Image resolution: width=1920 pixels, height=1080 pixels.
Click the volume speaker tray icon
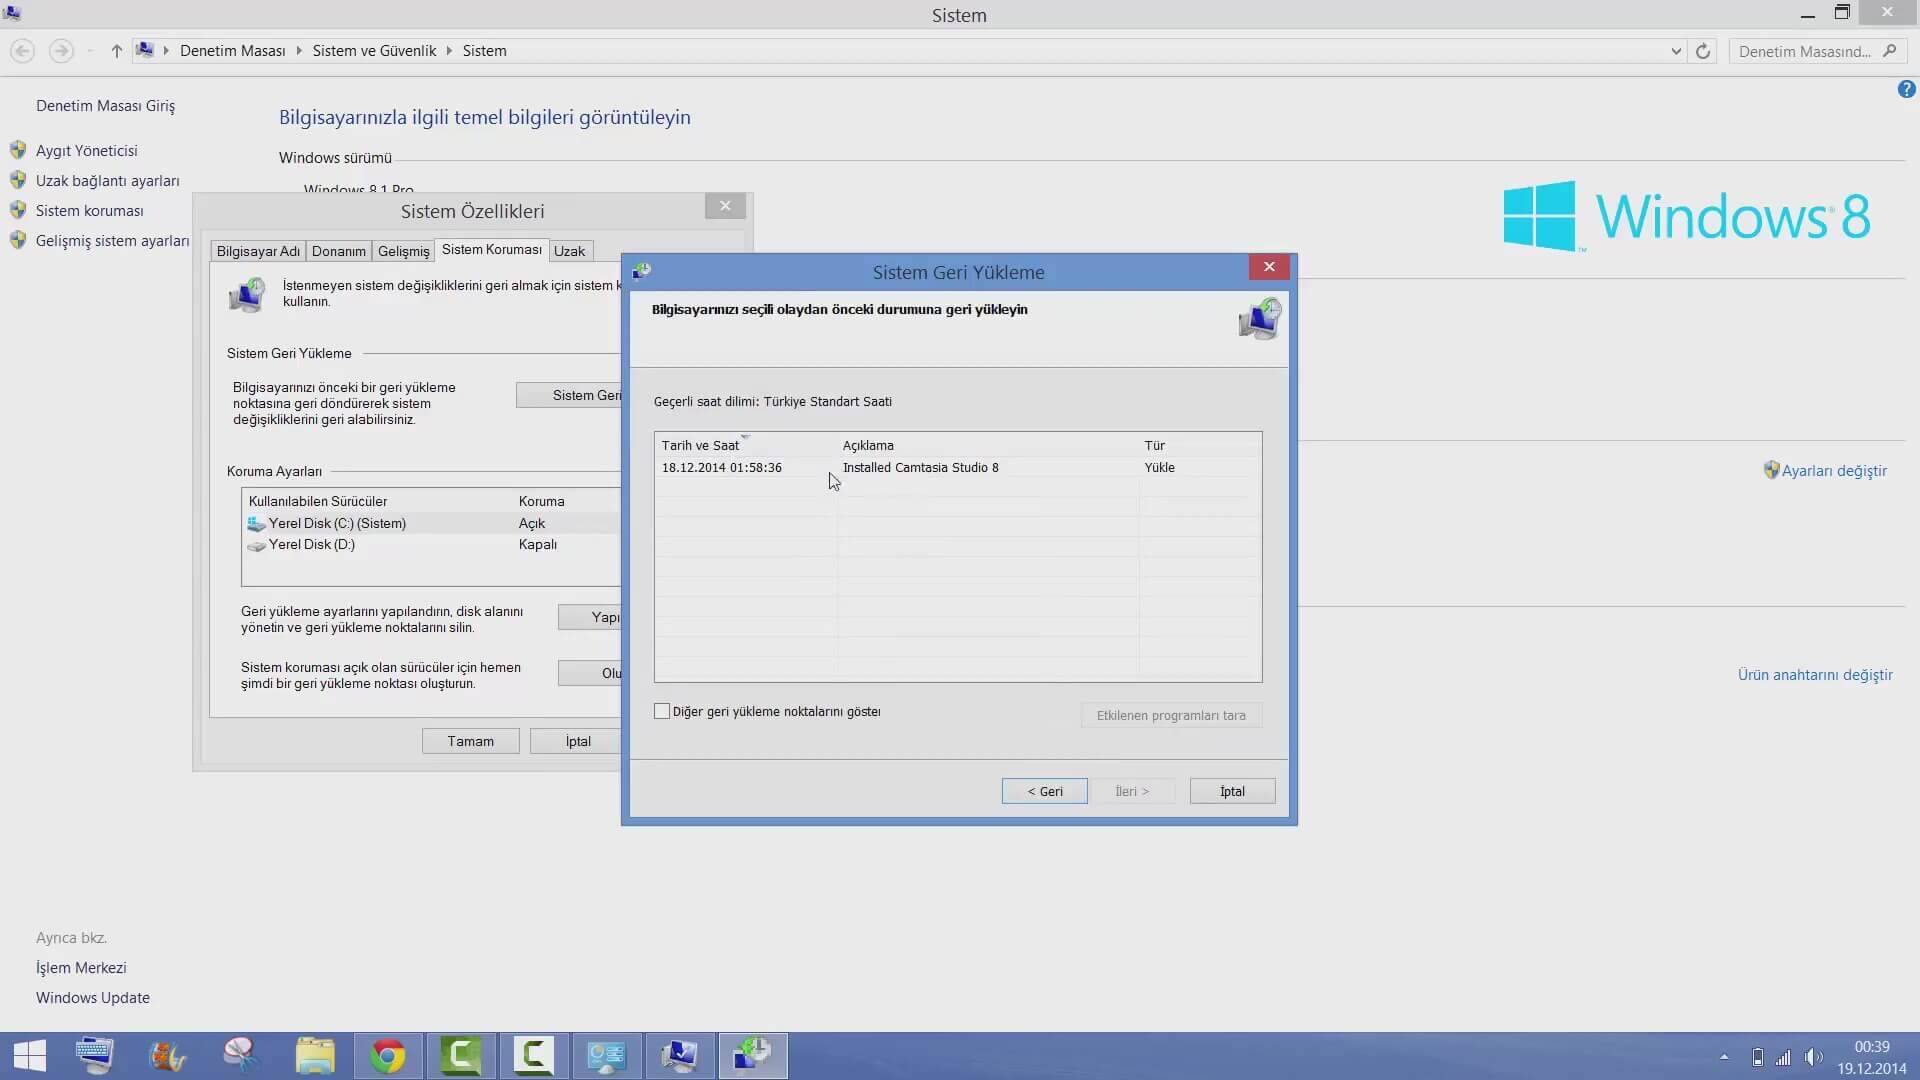(1814, 1057)
